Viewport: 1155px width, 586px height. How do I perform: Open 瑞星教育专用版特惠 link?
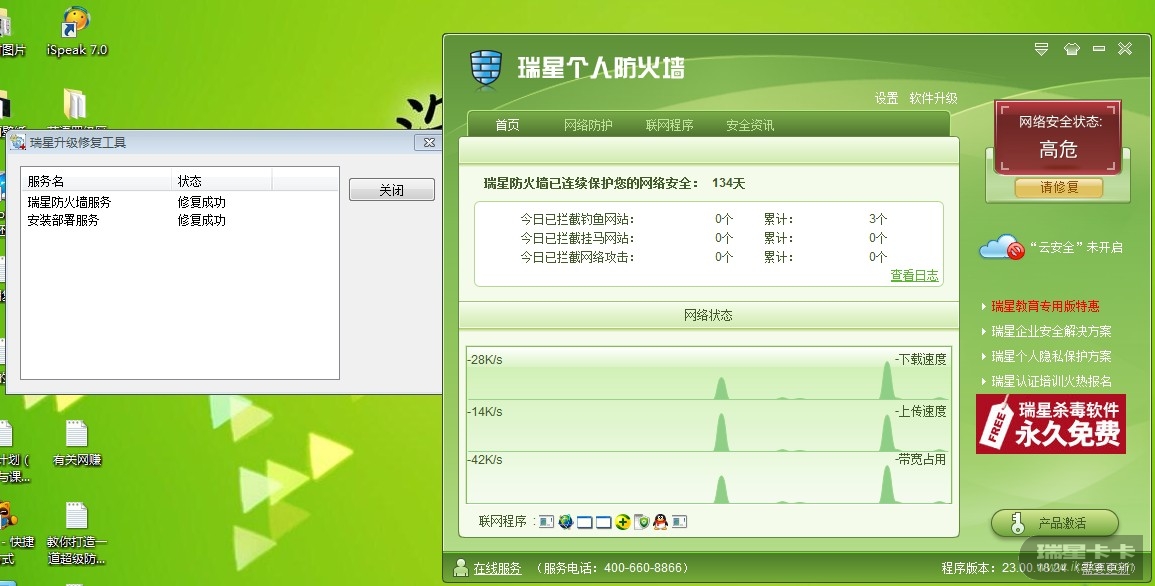click(1045, 306)
